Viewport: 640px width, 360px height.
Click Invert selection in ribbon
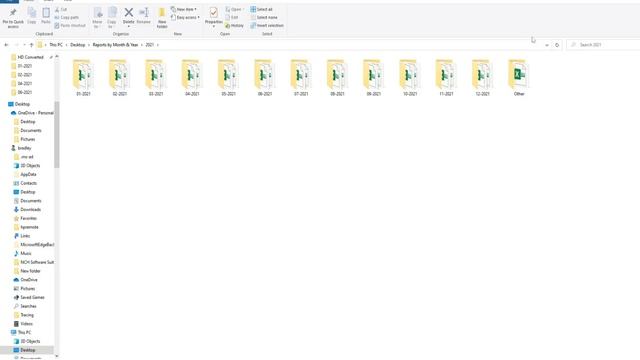267,26
